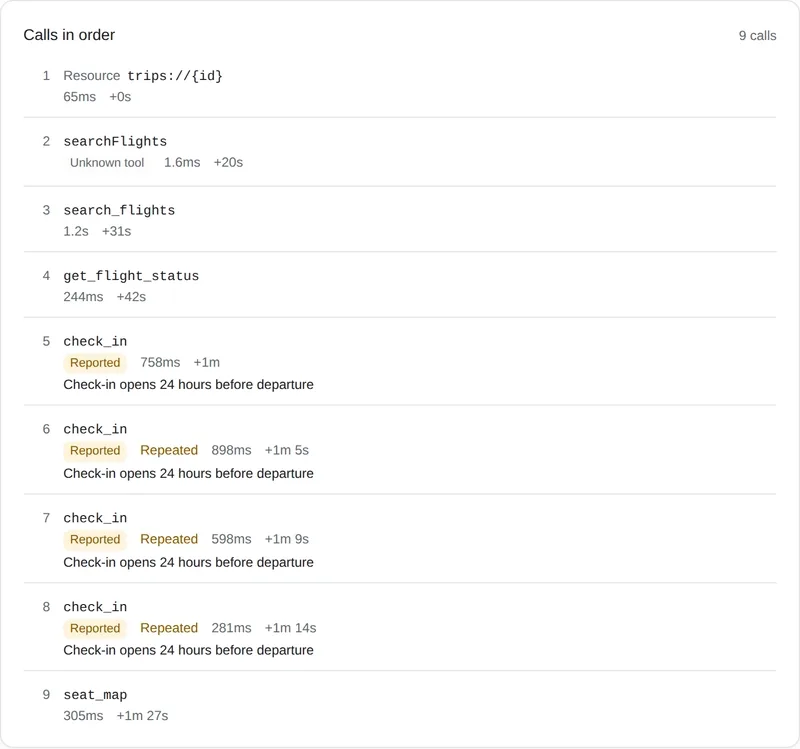The height and width of the screenshot is (749, 800).
Task: Click the Reported badge on call 5
Action: coord(95,363)
